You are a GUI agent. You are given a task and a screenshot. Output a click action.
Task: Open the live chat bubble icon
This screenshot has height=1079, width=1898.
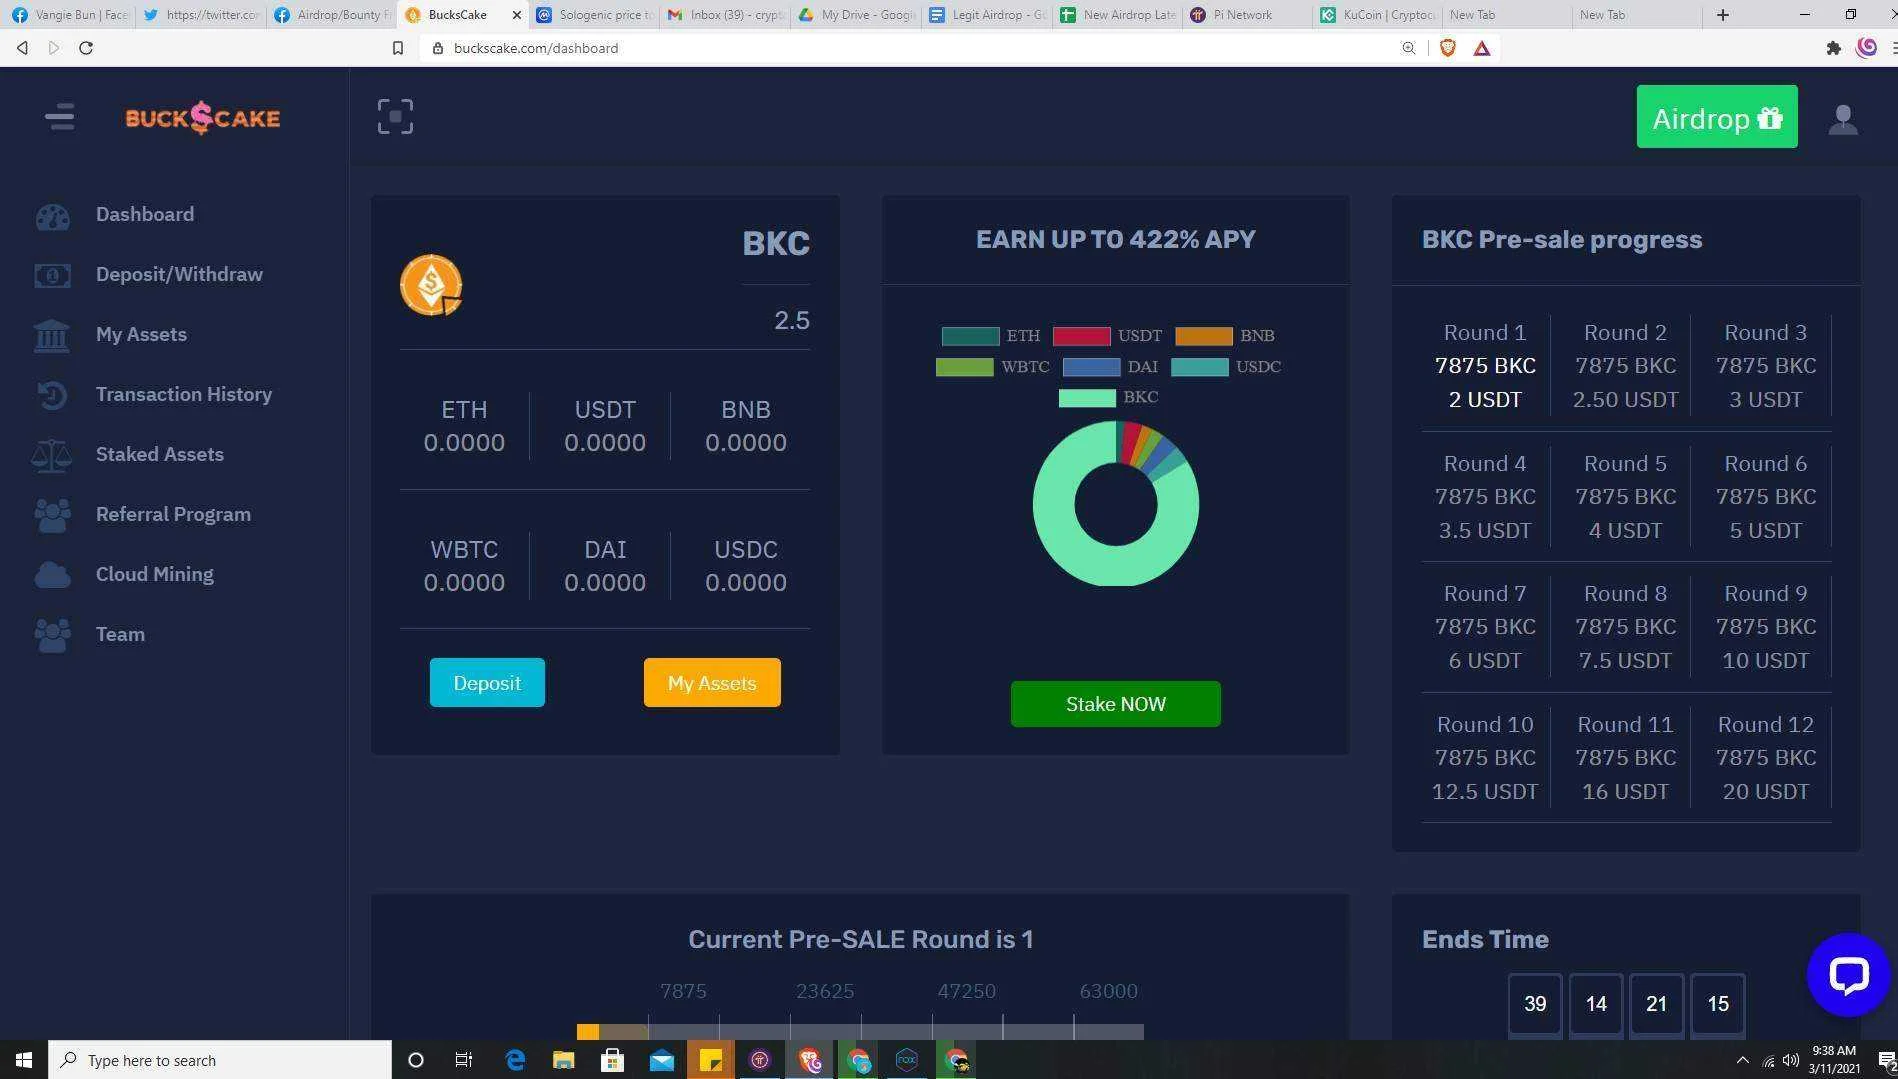[x=1848, y=974]
